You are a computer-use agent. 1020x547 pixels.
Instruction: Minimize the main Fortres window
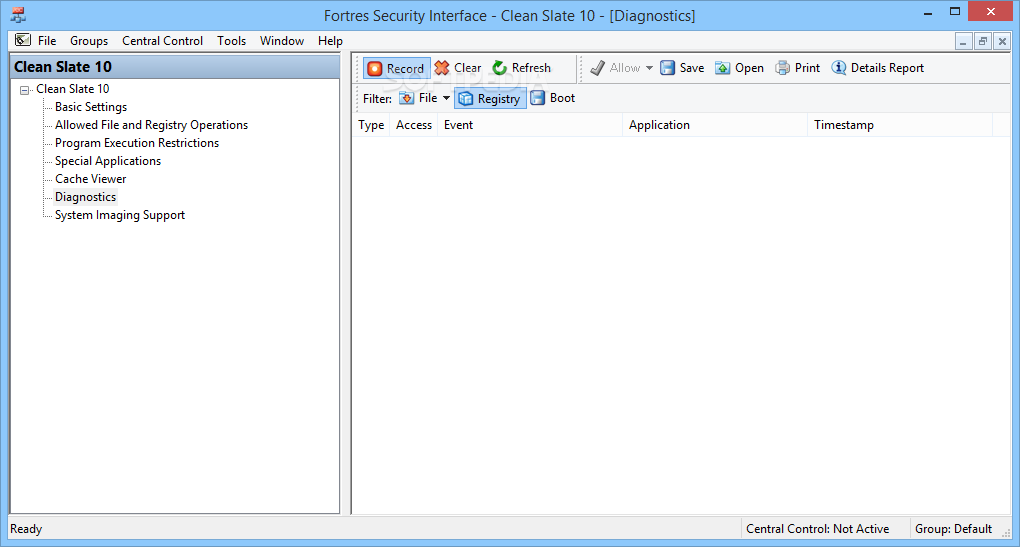(x=928, y=12)
